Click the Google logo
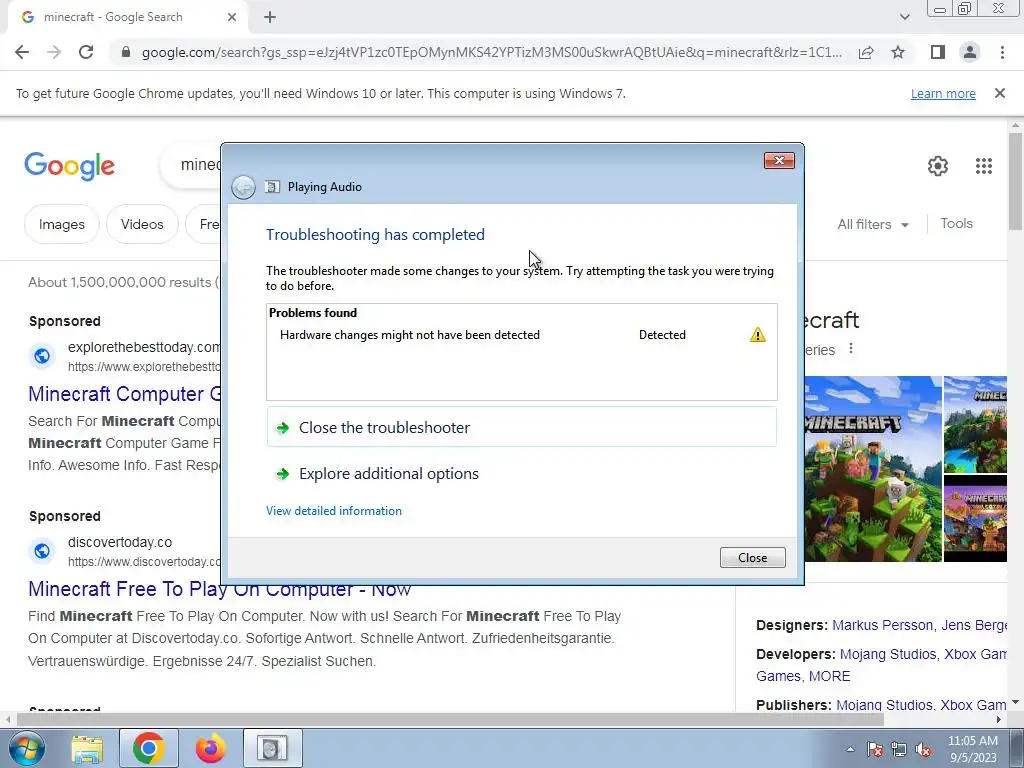 point(69,166)
